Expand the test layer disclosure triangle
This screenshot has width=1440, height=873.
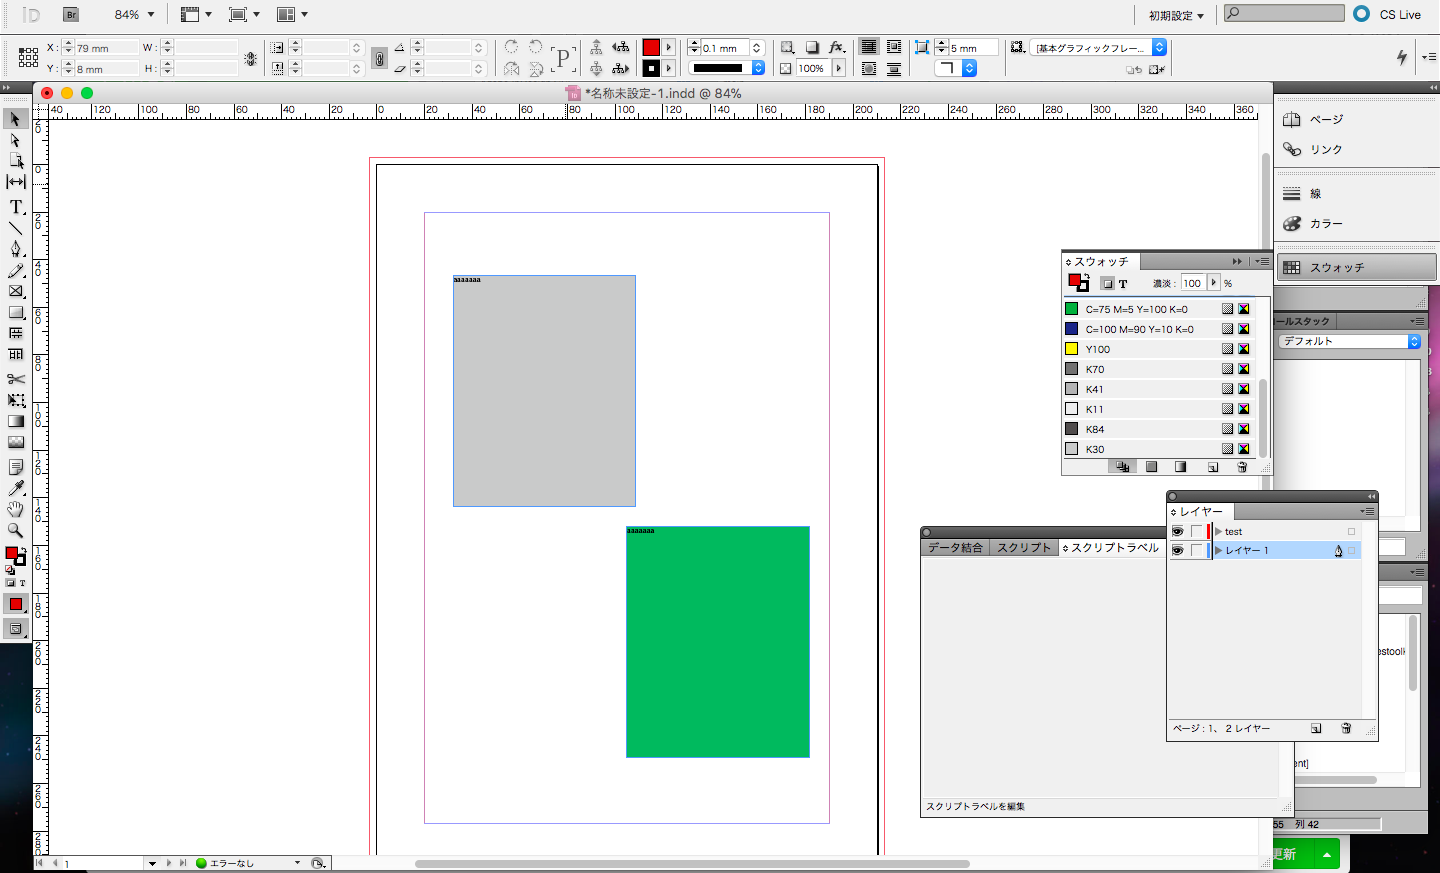point(1218,531)
